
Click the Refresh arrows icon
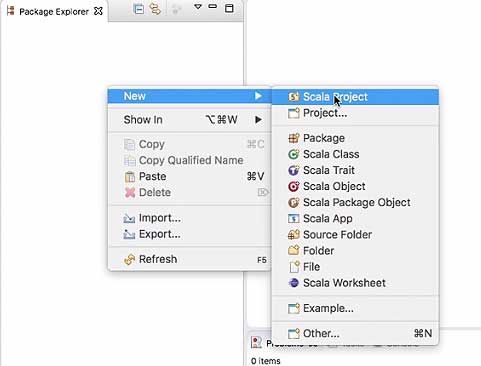[x=129, y=259]
